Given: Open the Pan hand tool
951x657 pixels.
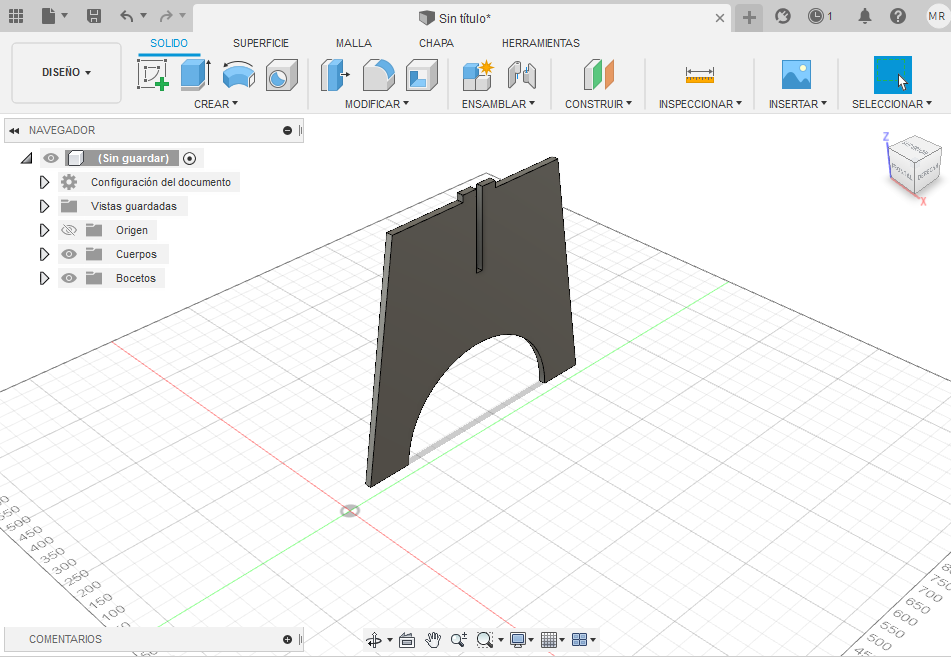Looking at the screenshot, I should click(x=433, y=640).
